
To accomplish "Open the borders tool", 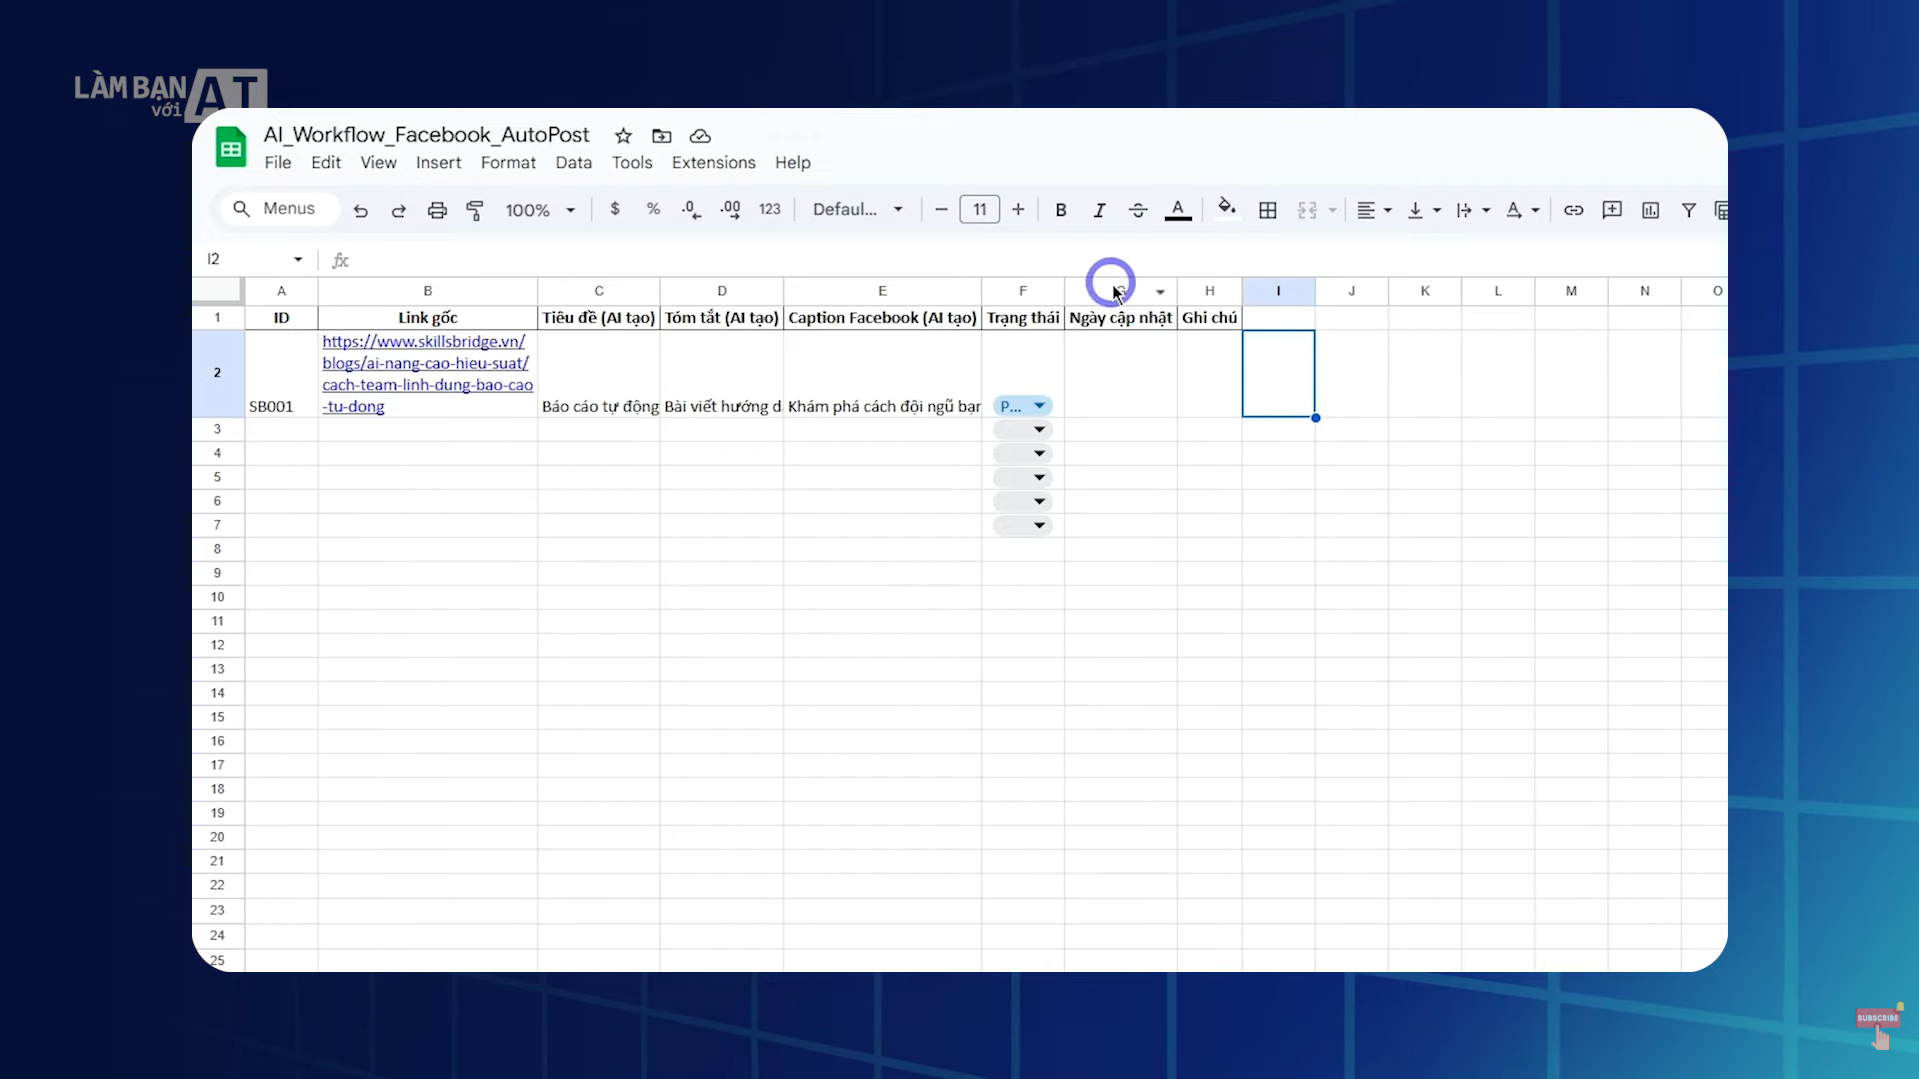I will (1267, 210).
